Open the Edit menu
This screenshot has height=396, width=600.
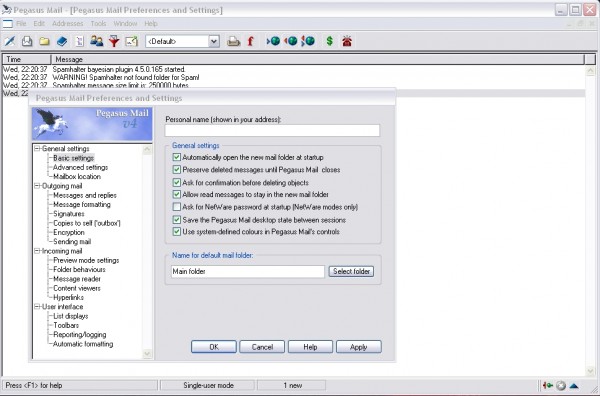pos(39,24)
